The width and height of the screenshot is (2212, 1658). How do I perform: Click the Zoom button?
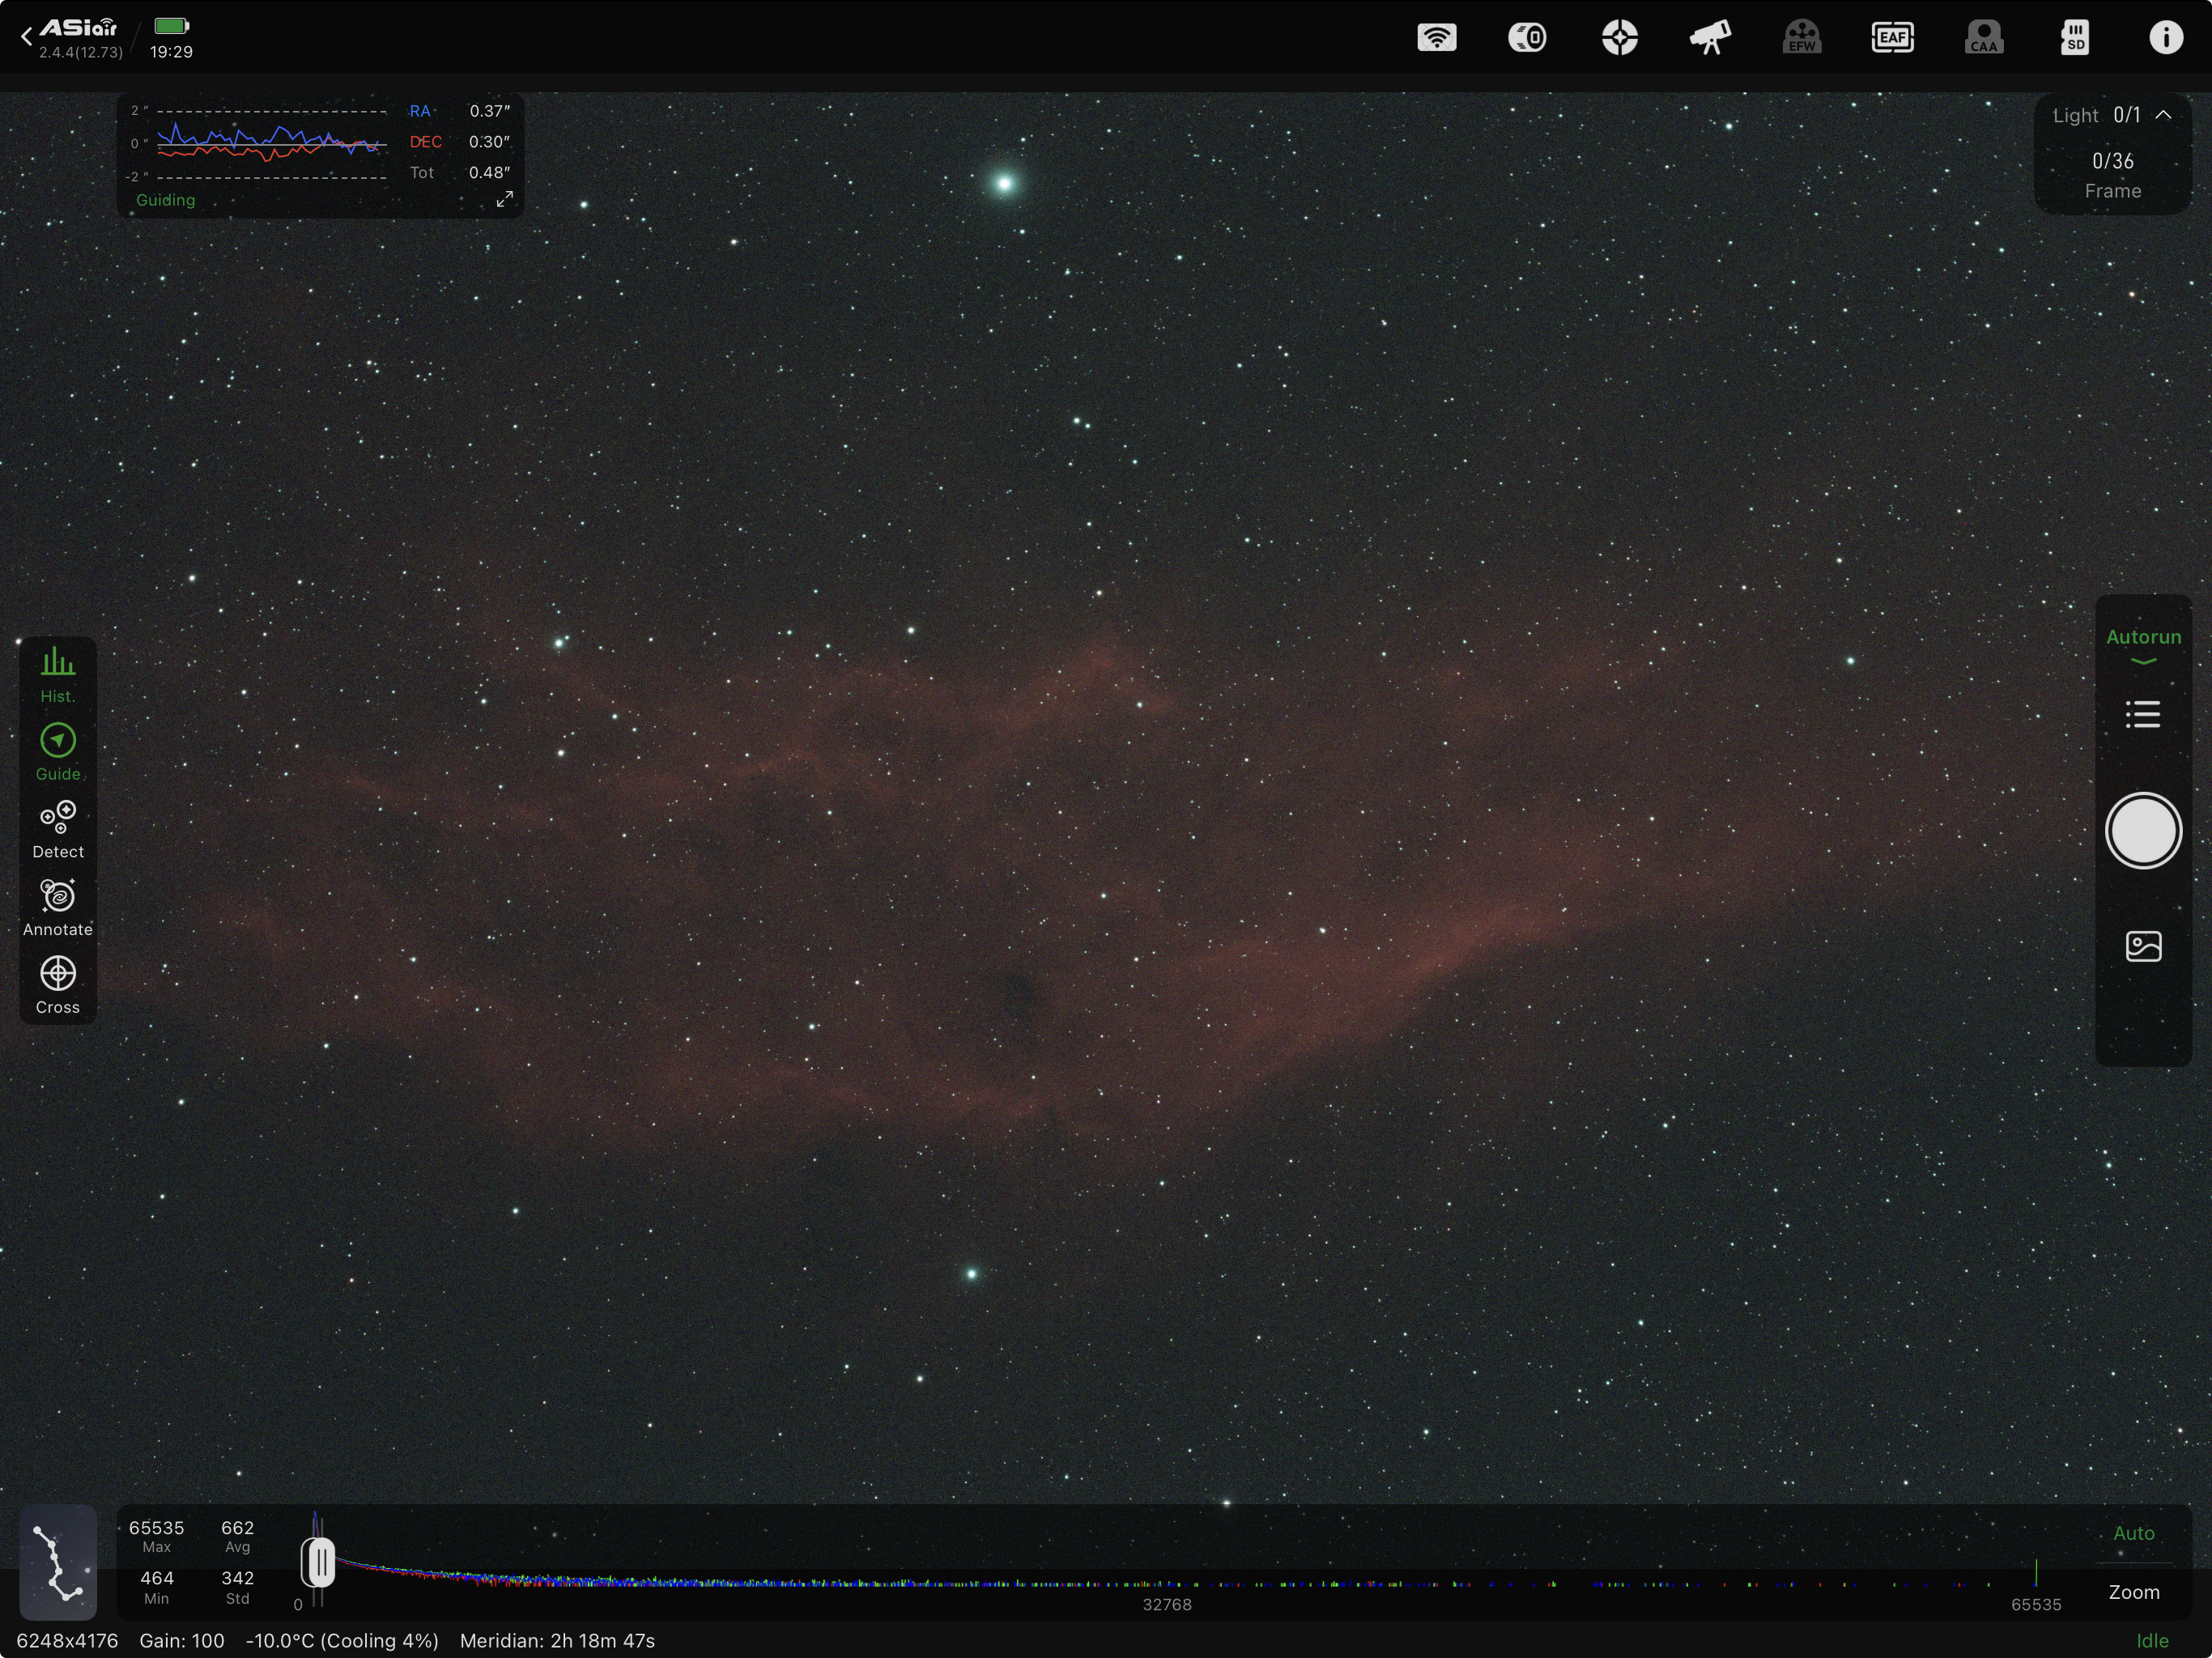click(2133, 1592)
